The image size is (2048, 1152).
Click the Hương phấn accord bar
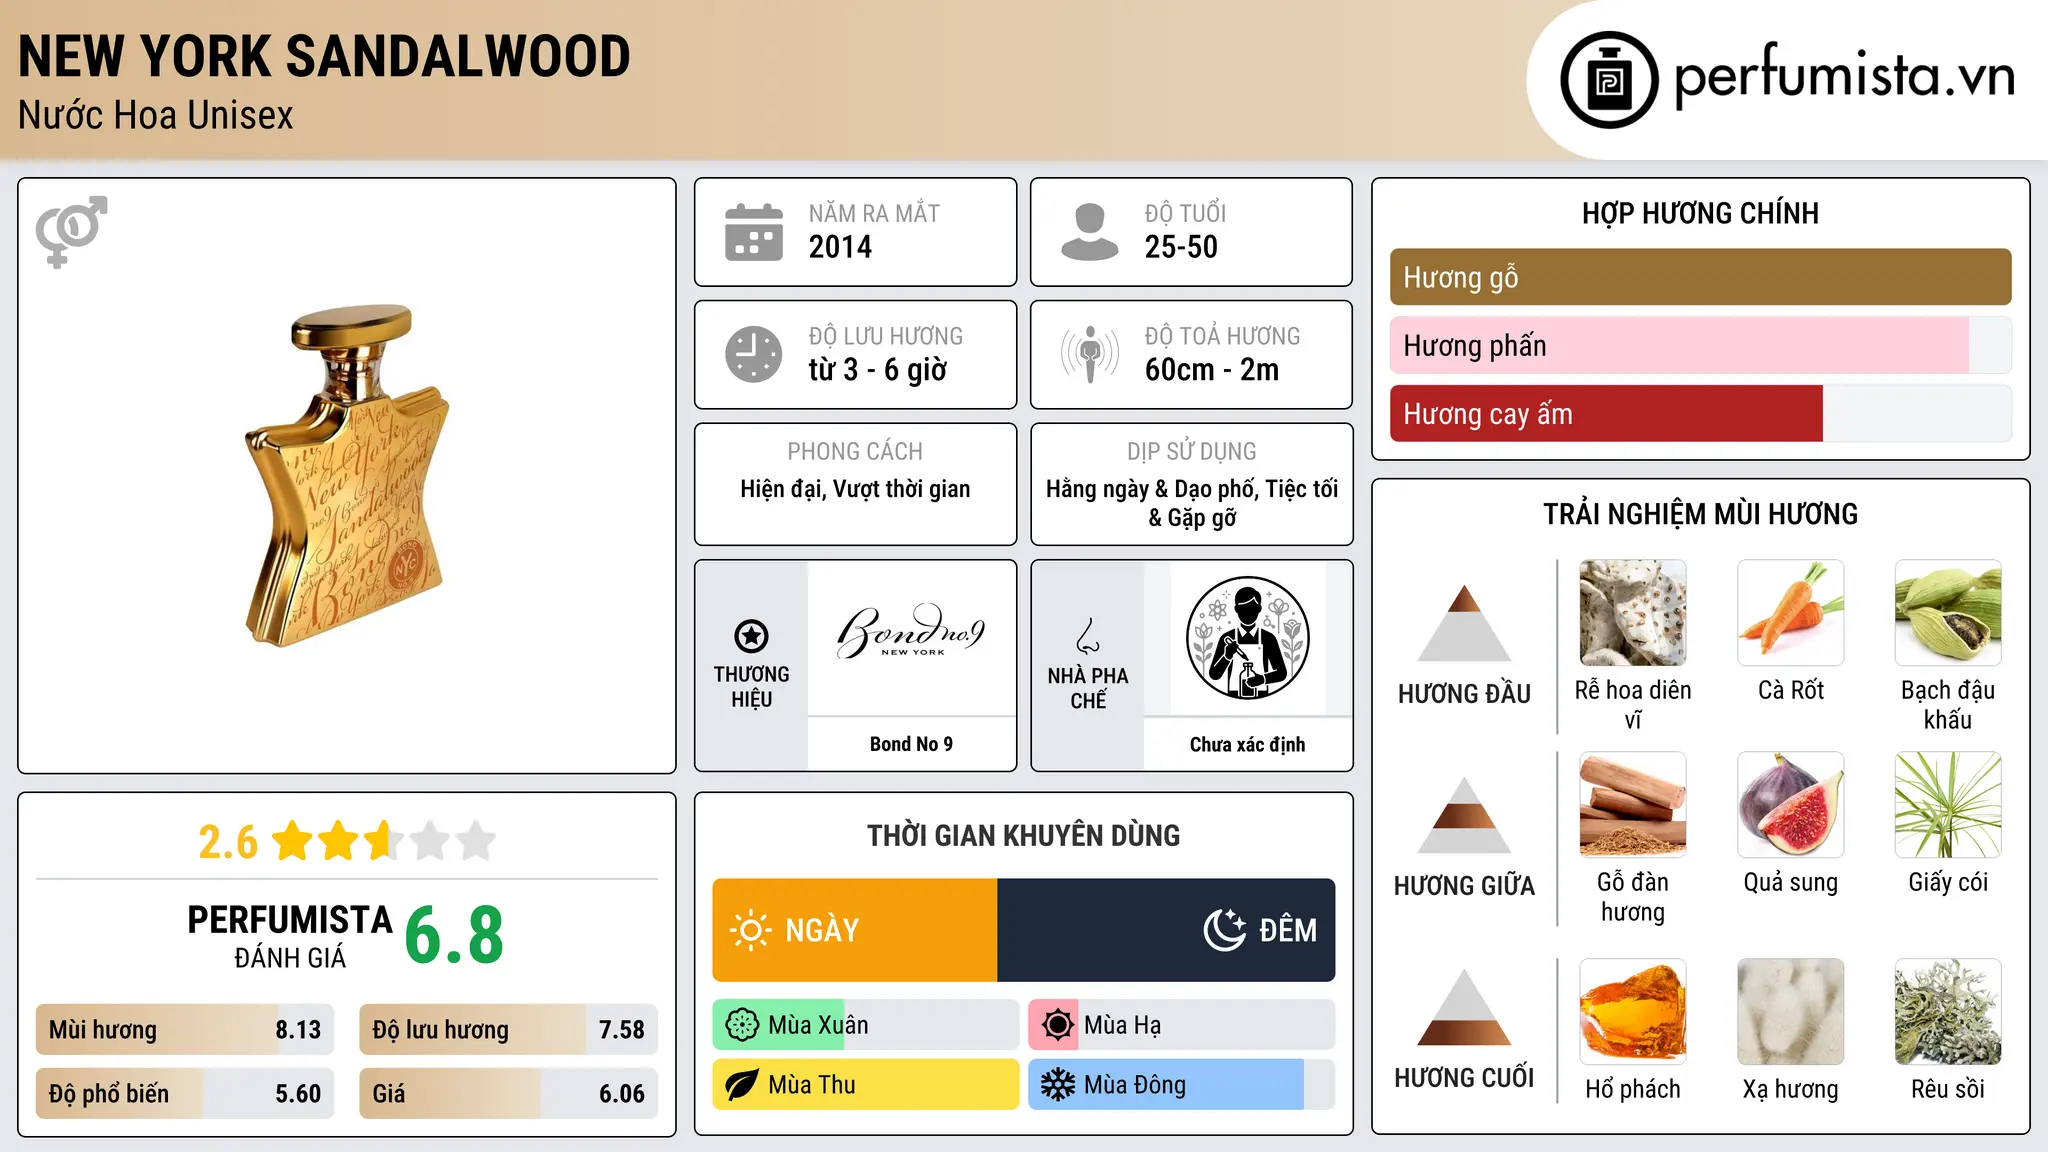[1700, 345]
